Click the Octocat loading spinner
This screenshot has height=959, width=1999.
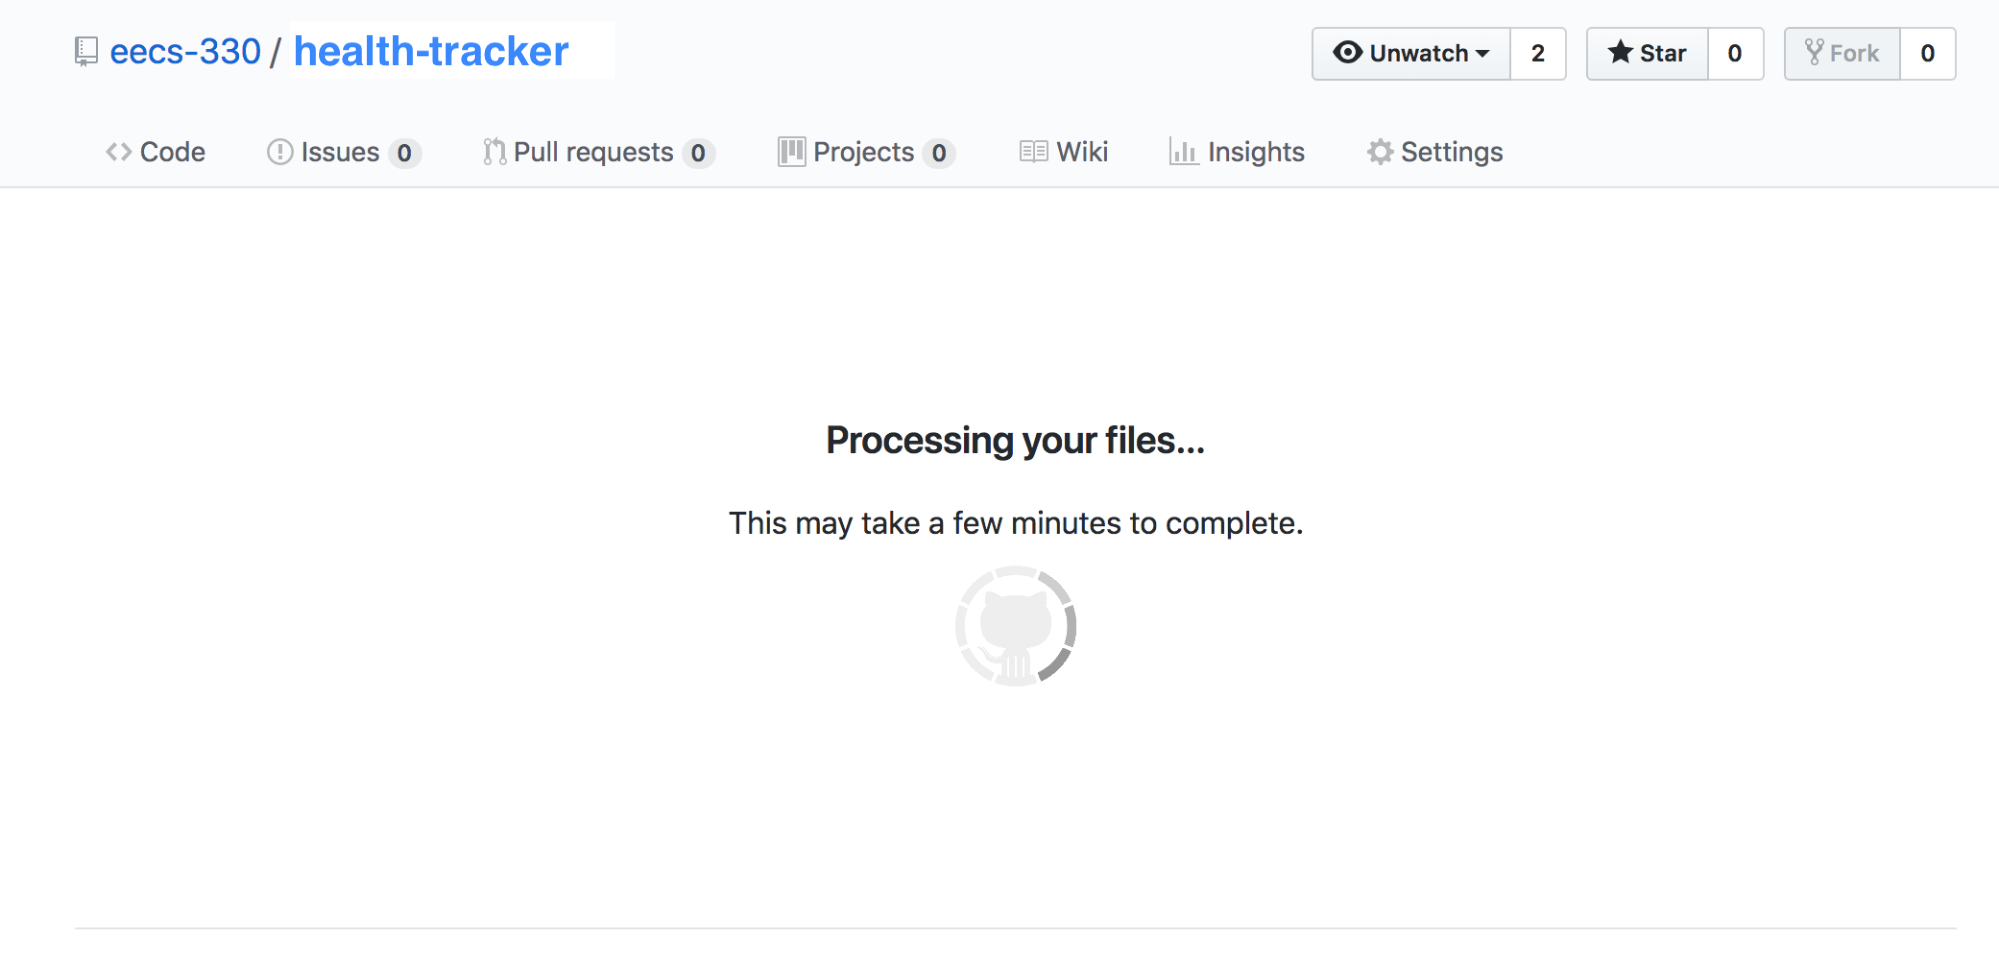(x=1015, y=626)
